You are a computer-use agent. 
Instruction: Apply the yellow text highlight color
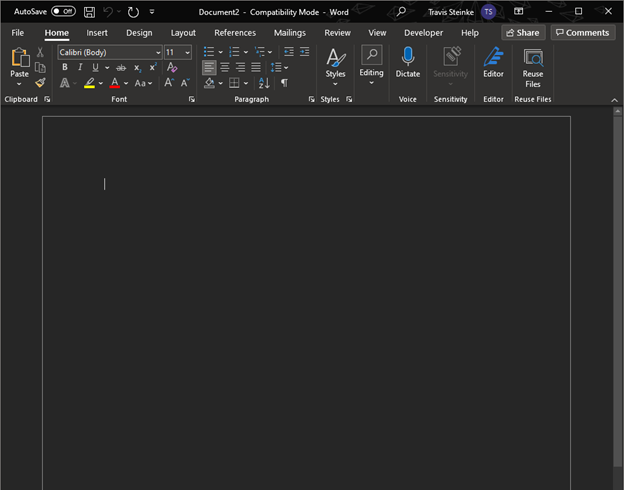click(x=89, y=83)
